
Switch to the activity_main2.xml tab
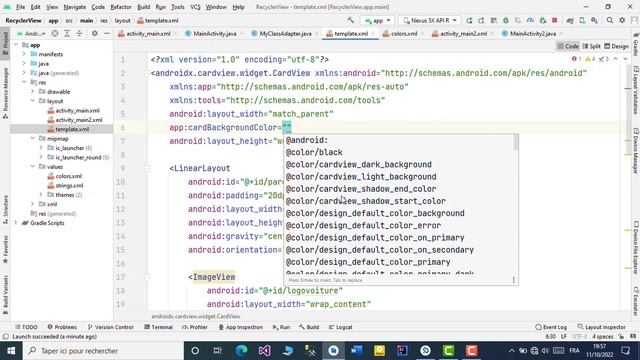click(463, 33)
